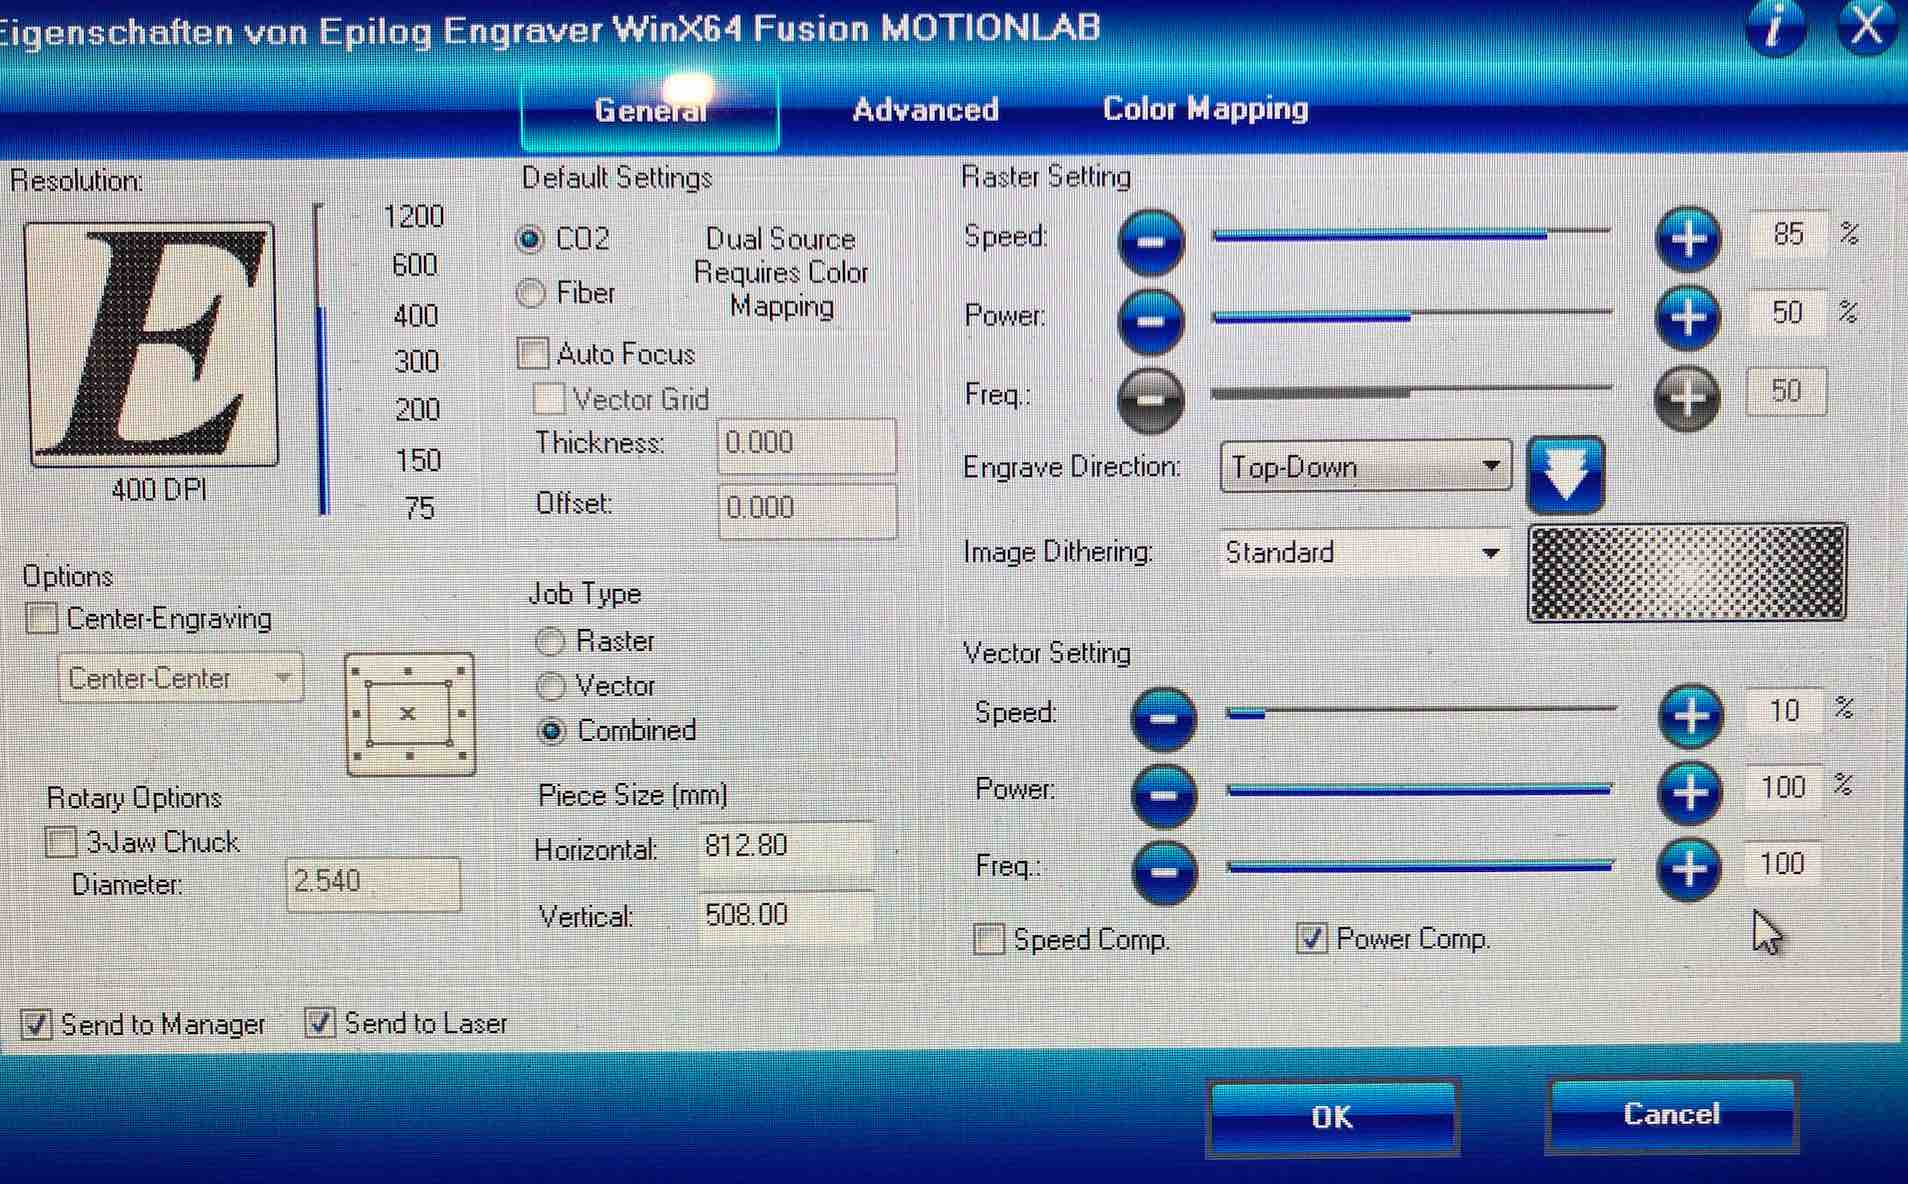
Task: Click the Offset input field
Action: pyautogui.click(x=806, y=509)
